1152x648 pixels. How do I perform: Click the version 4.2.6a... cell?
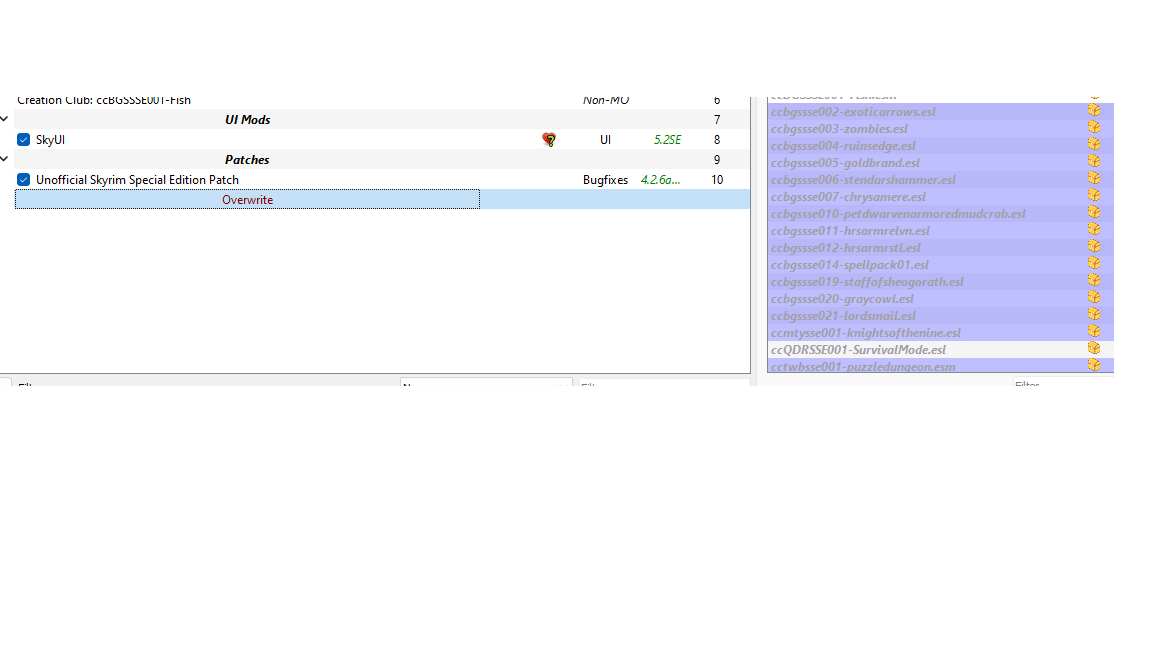(x=660, y=180)
